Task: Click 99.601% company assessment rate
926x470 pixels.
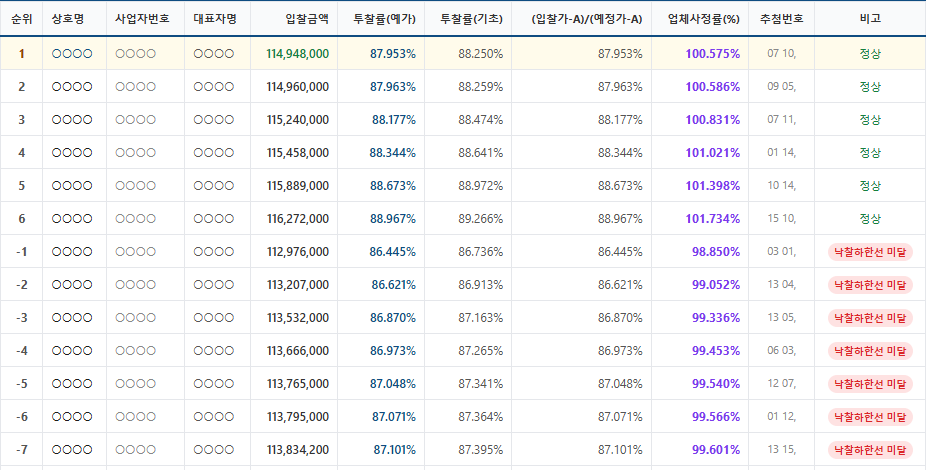Action: click(716, 451)
